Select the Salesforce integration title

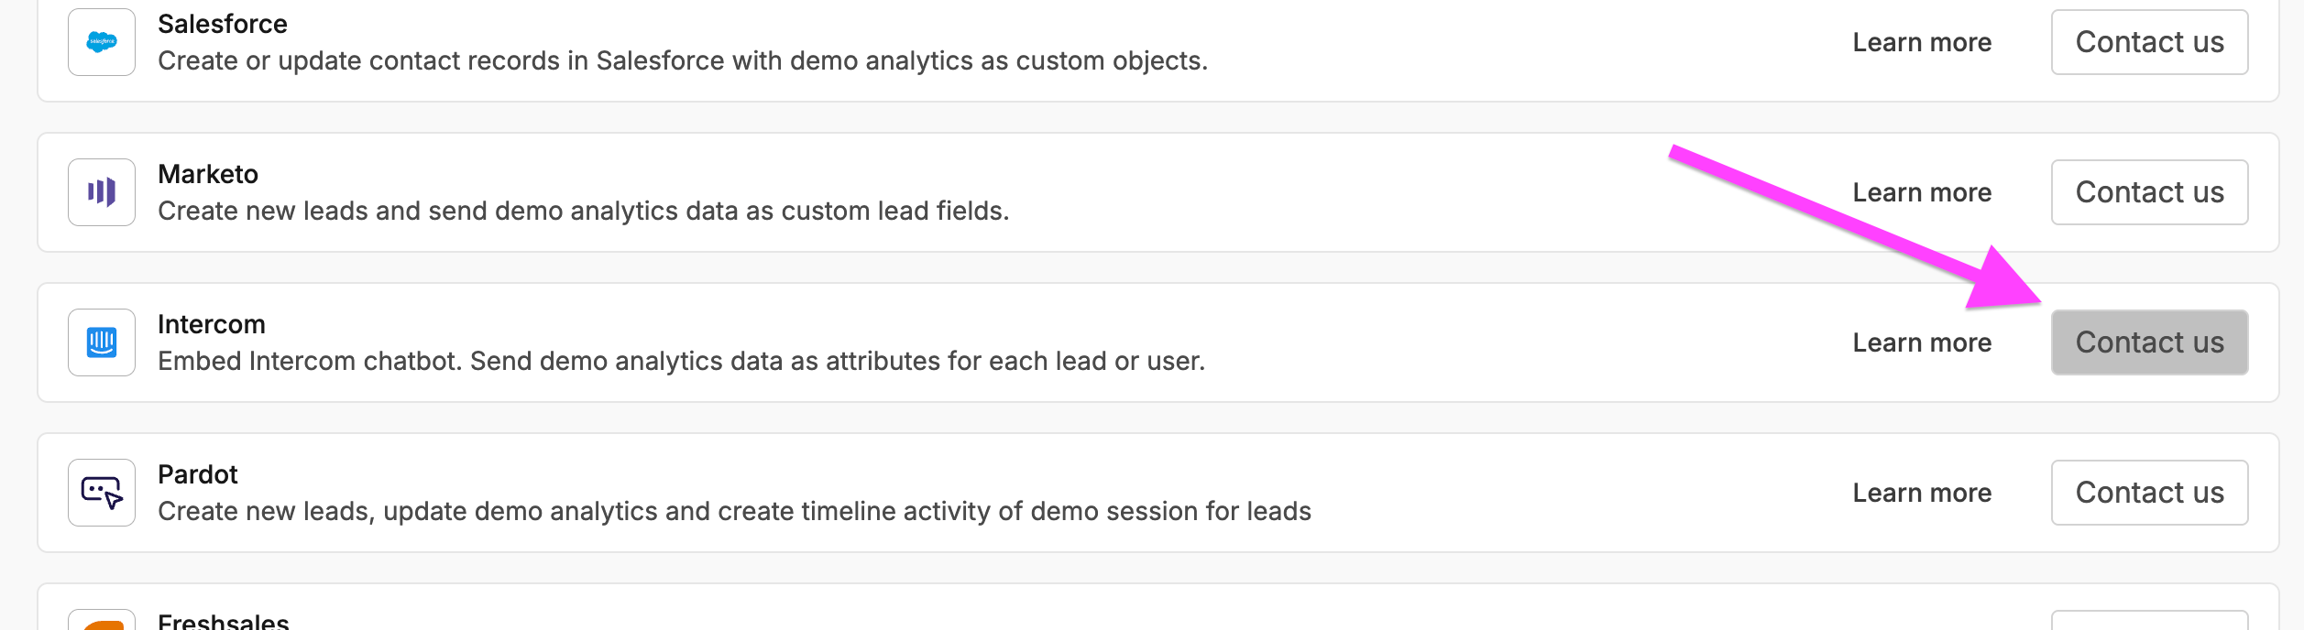pos(222,24)
